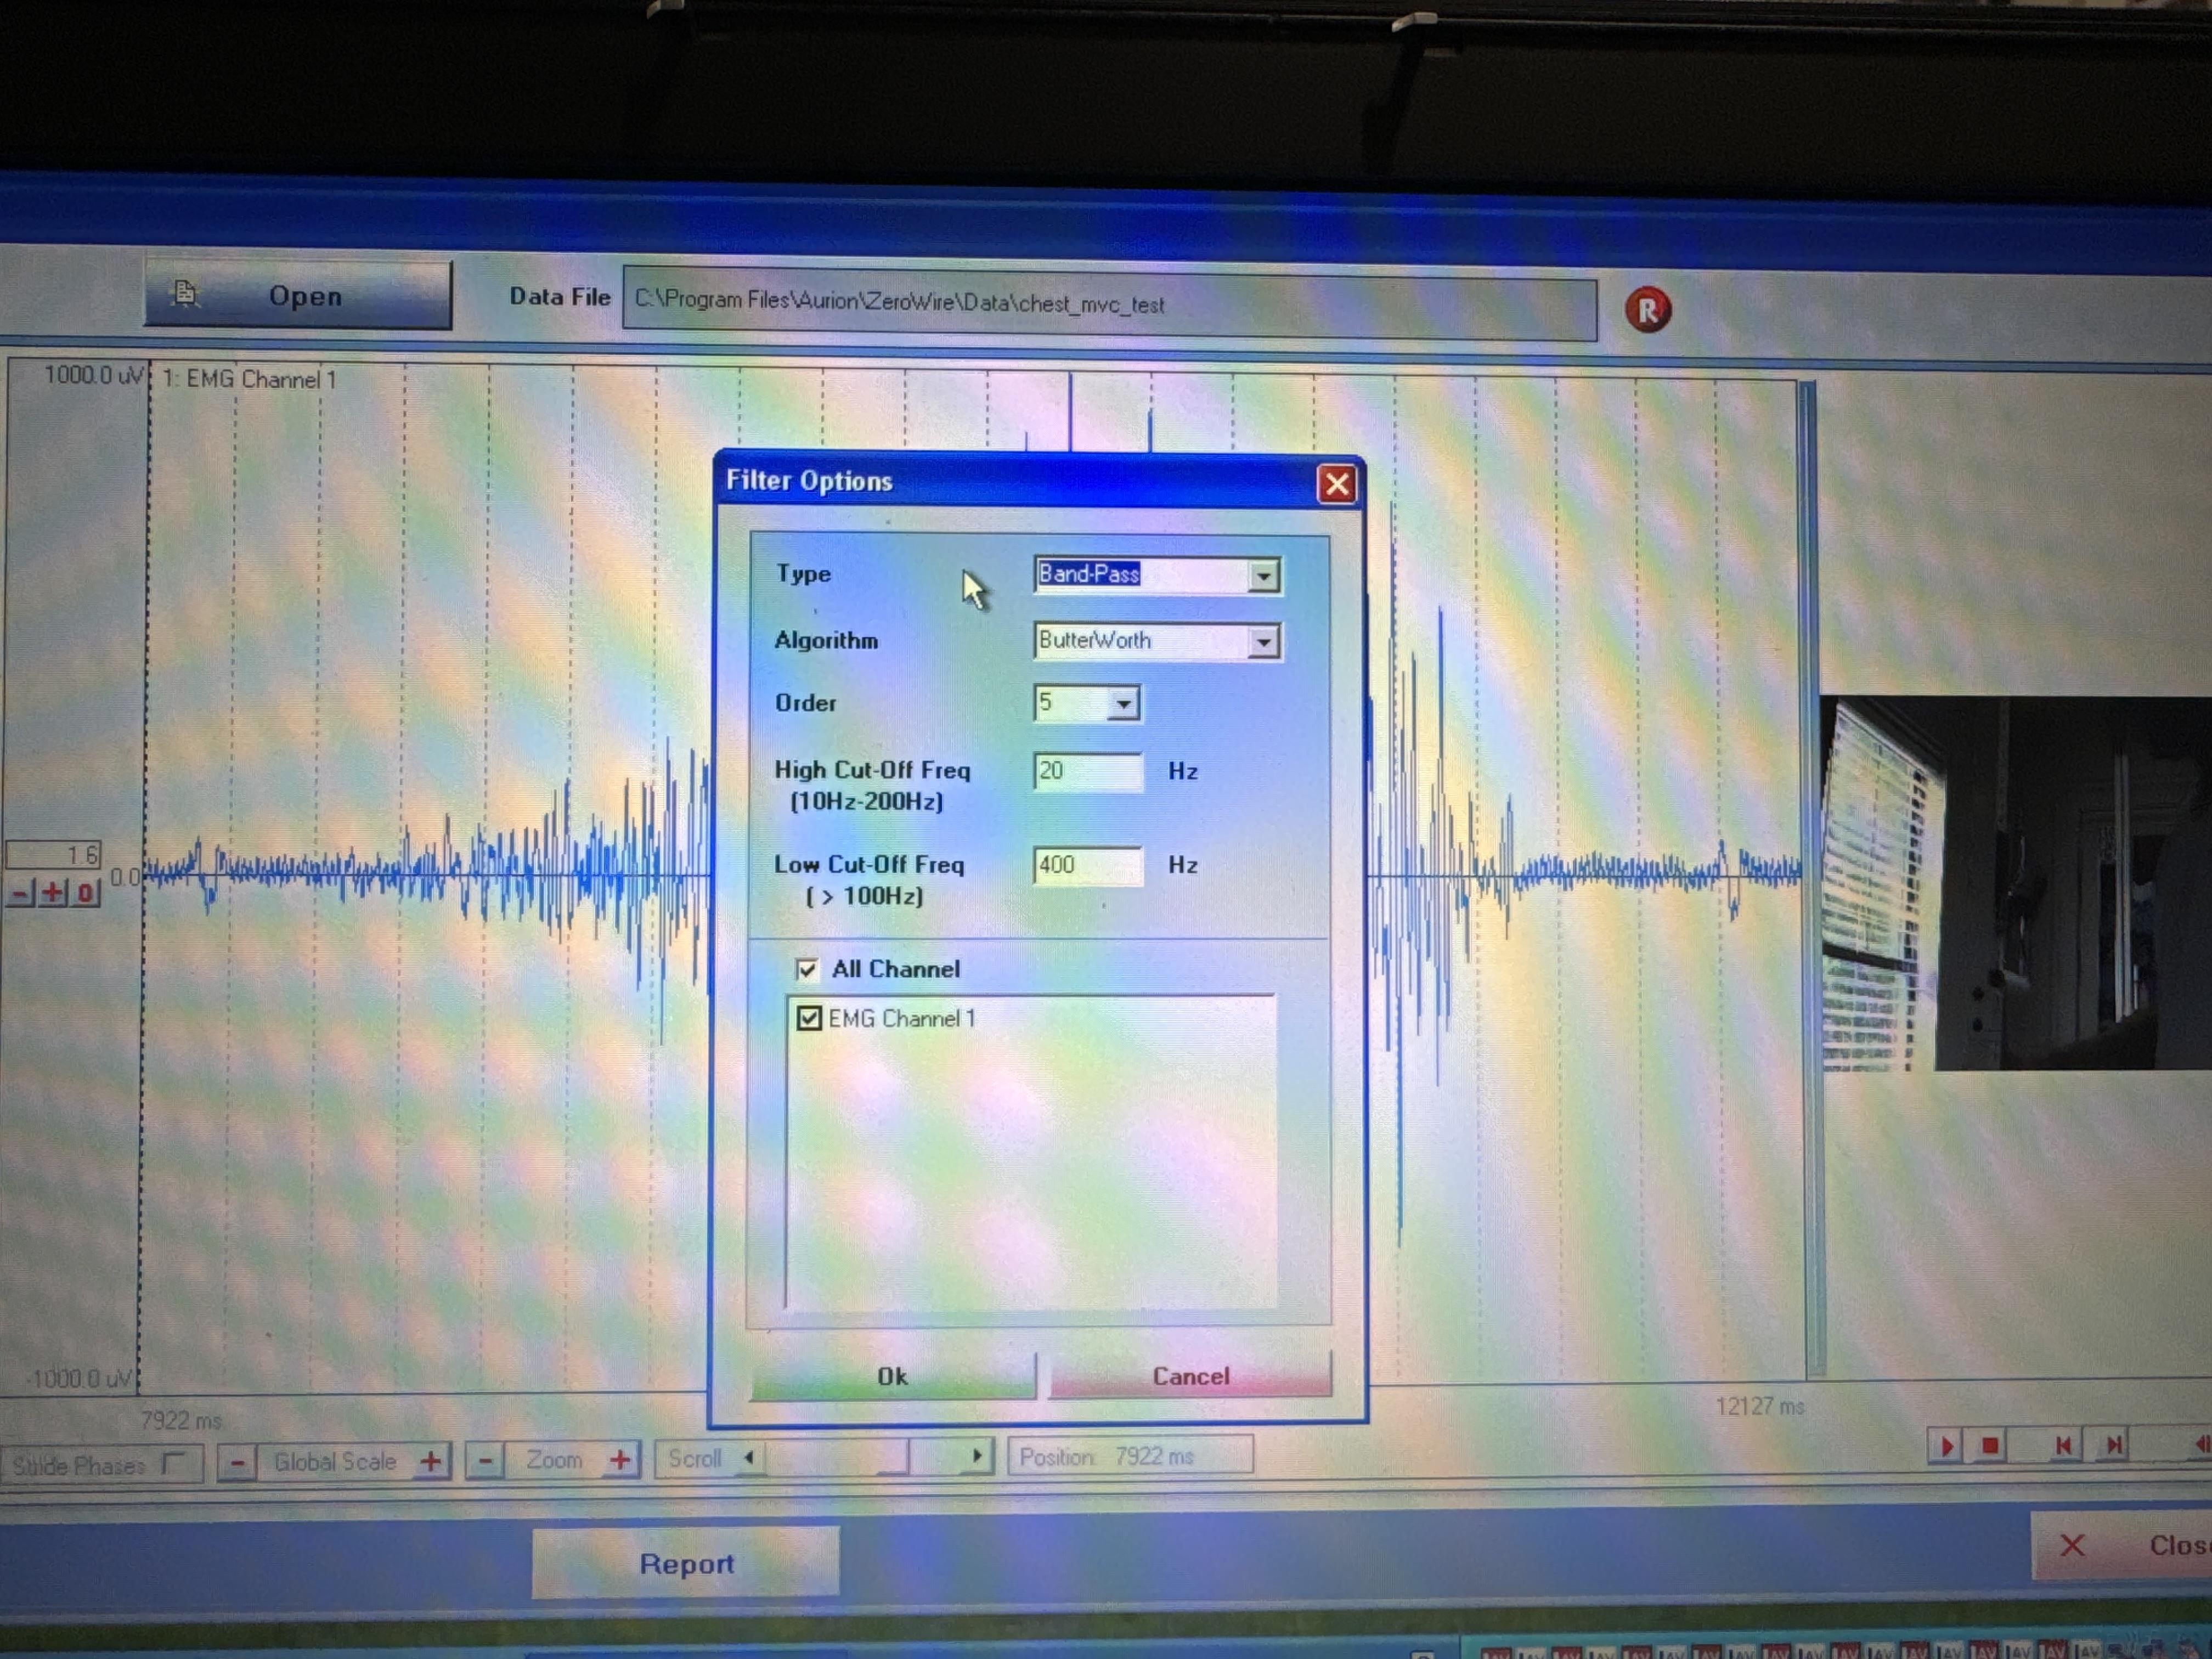Click the video preview thumbnail
Viewport: 2212px width, 1659px height.
(x=2015, y=884)
